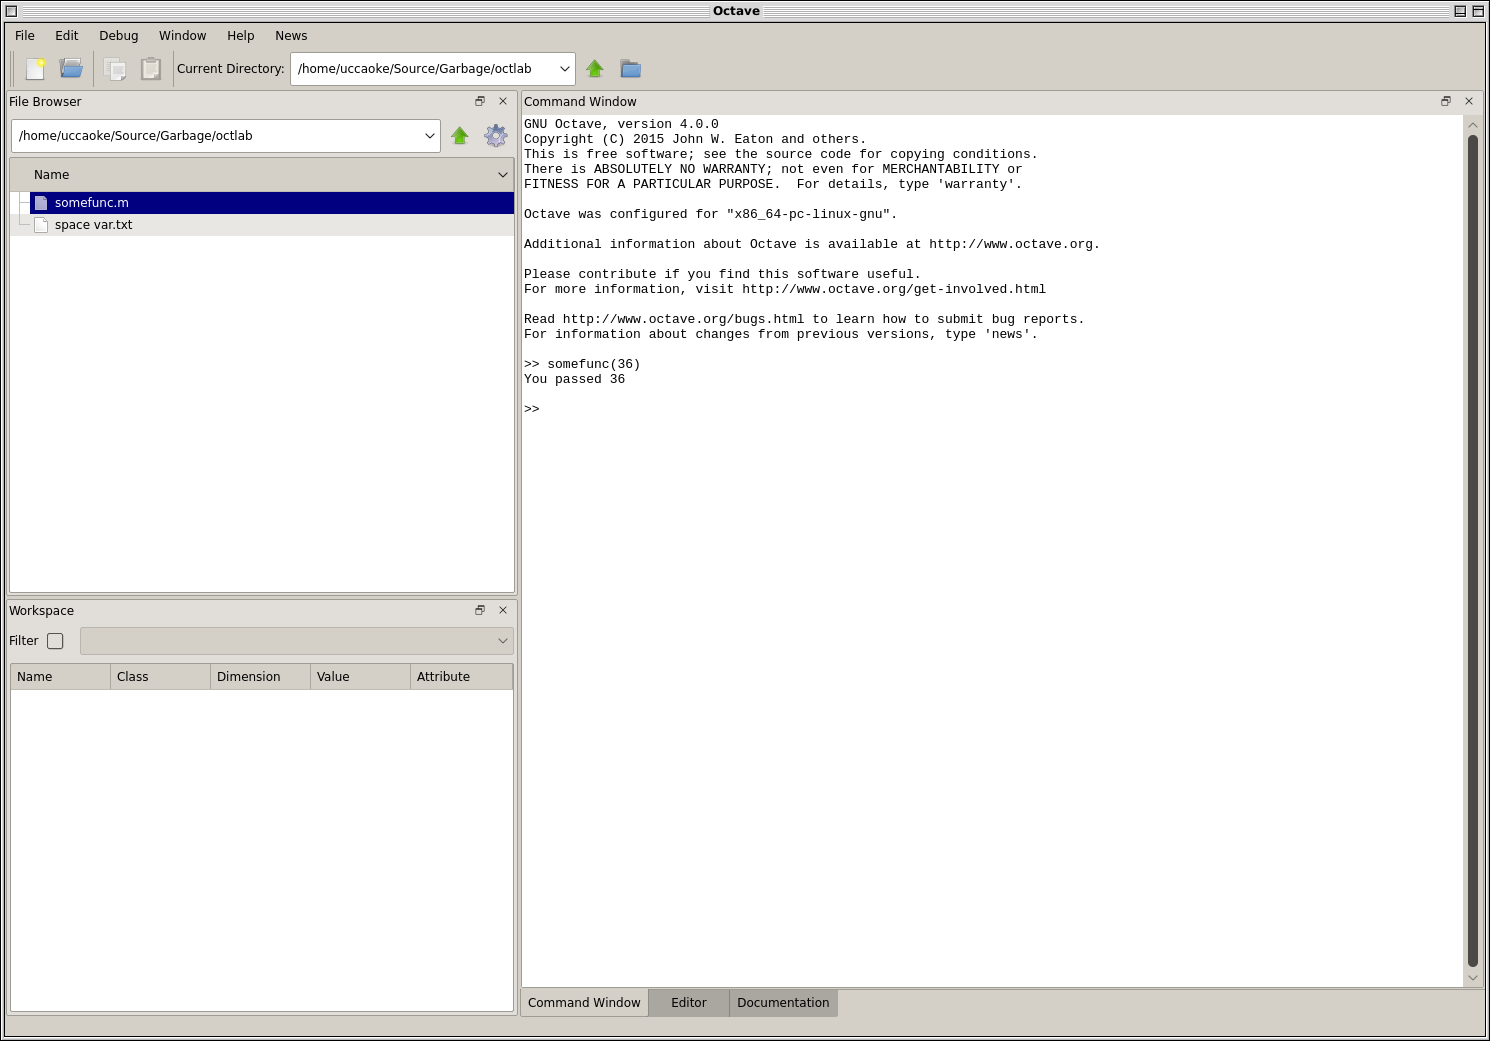The height and width of the screenshot is (1041, 1490).
Task: Undock the Command Window panel
Action: tap(1446, 101)
